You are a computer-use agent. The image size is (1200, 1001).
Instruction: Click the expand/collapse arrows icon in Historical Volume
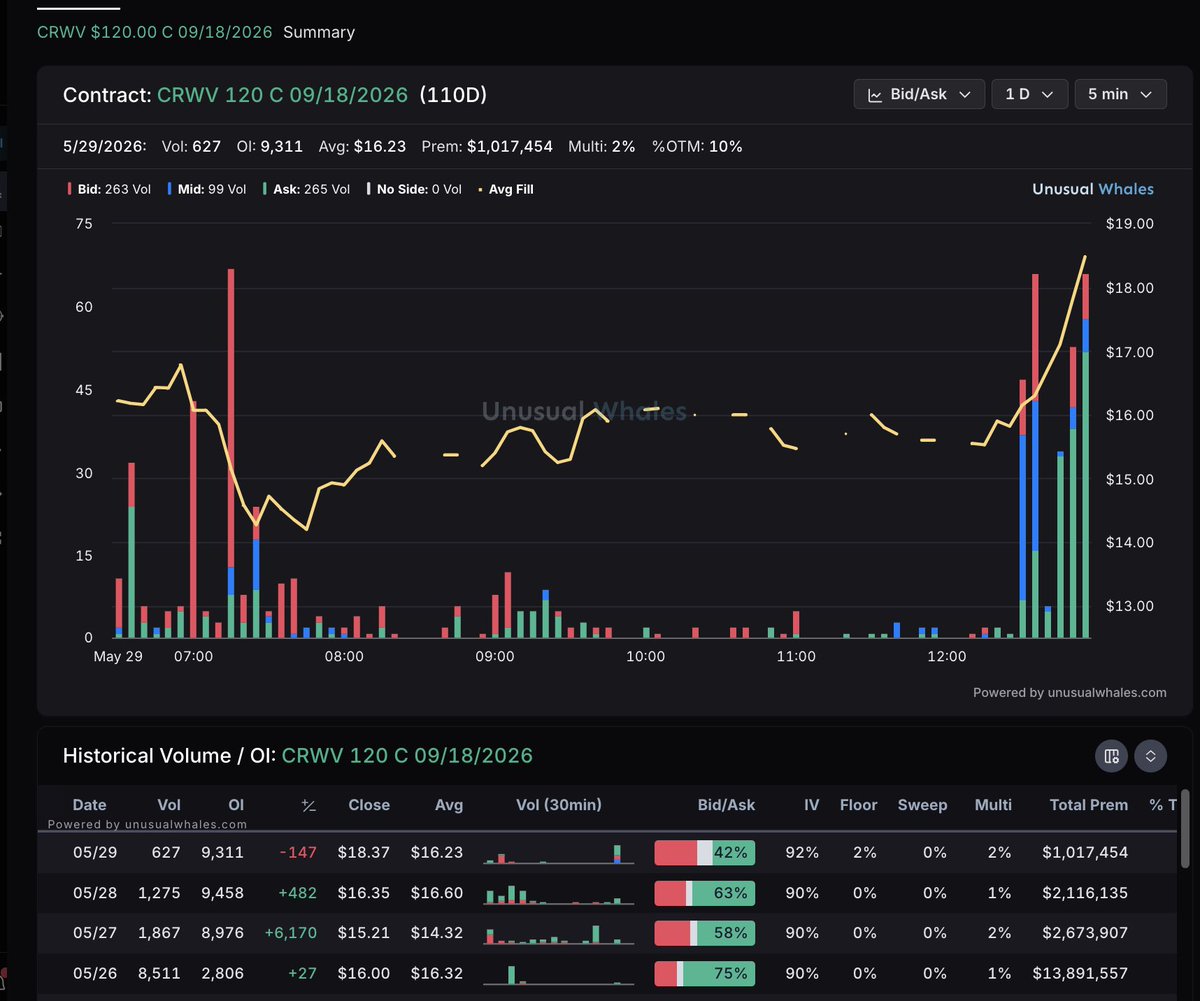coord(1151,756)
